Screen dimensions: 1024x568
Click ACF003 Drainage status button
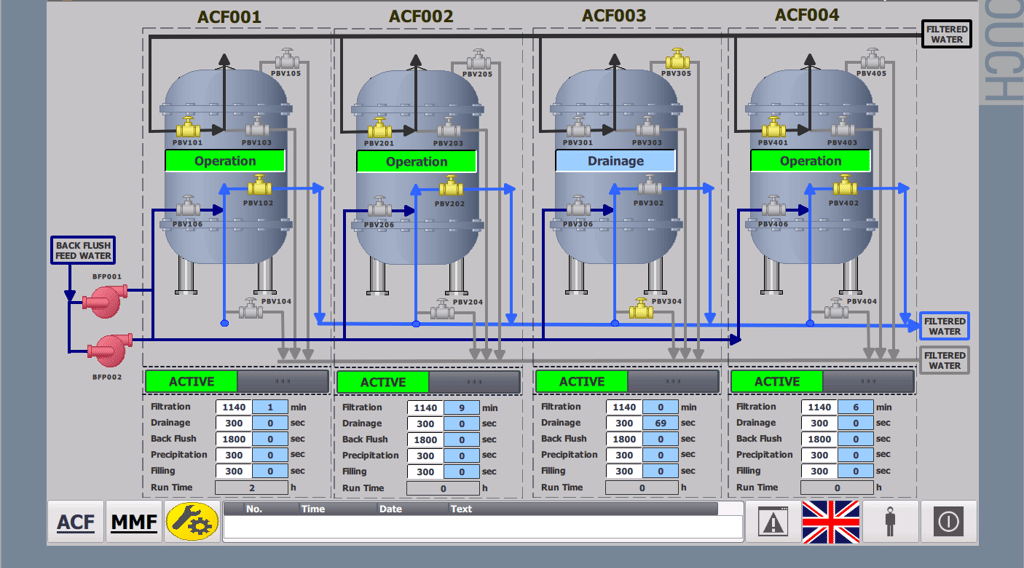[615, 161]
